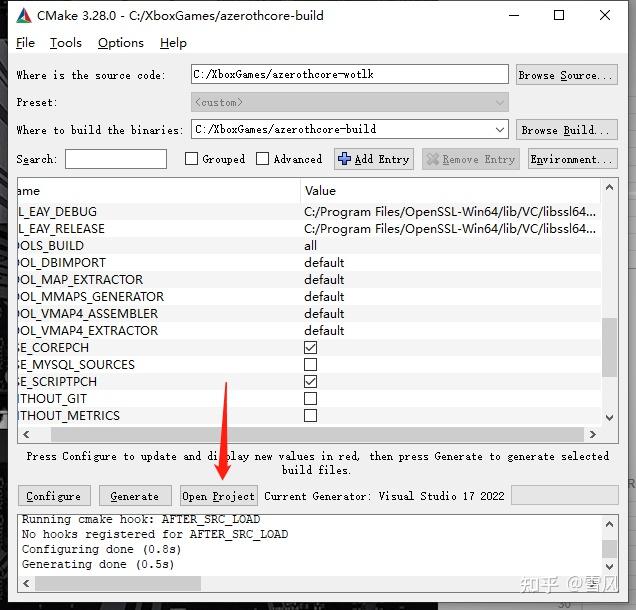Expand the build binaries path dropdown
This screenshot has height=610, width=636.
[500, 130]
